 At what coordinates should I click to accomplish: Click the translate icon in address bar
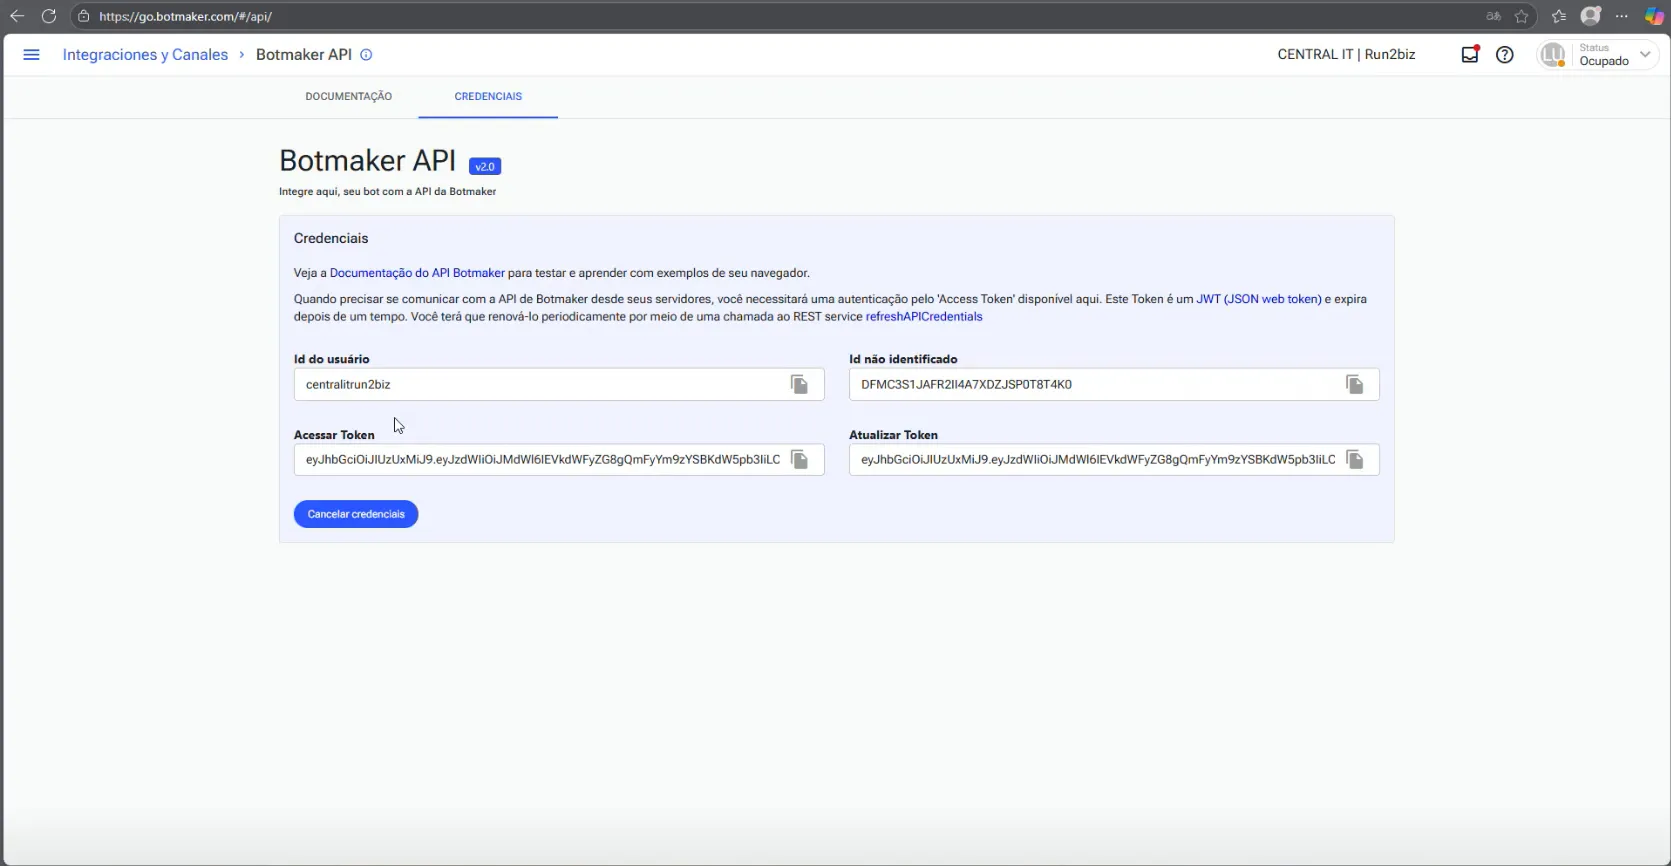pyautogui.click(x=1493, y=16)
